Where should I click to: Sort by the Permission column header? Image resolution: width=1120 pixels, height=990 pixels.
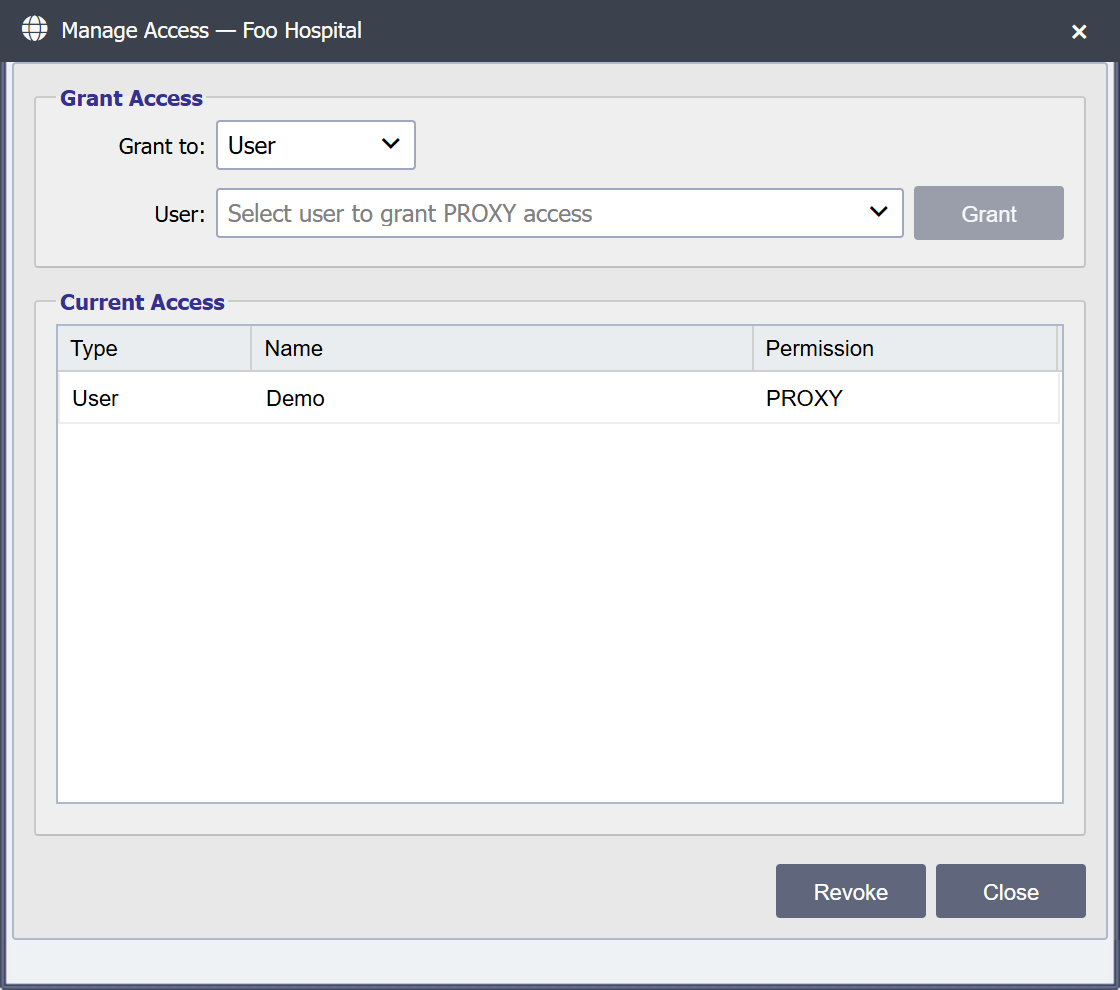[x=905, y=348]
